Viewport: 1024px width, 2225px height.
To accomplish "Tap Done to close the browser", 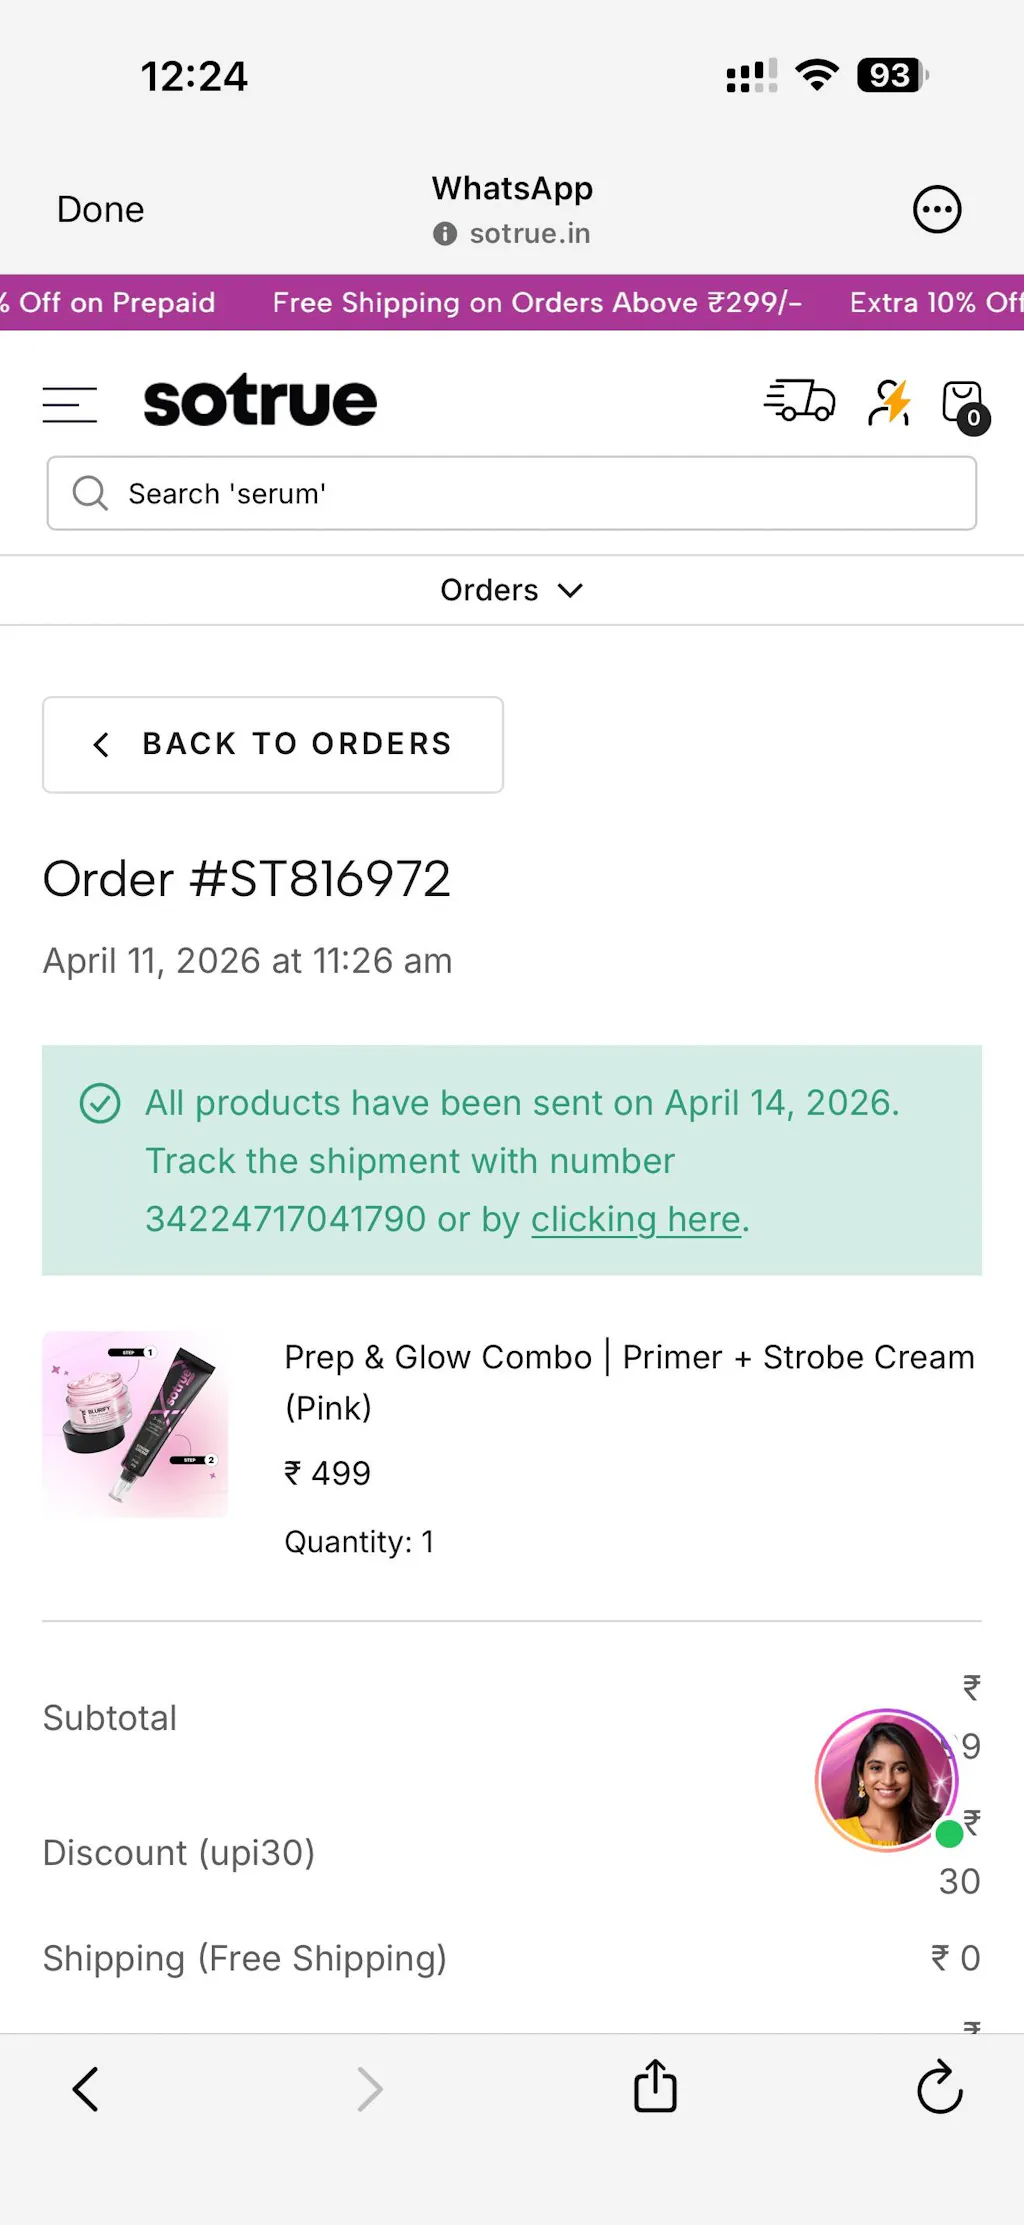I will [x=100, y=210].
